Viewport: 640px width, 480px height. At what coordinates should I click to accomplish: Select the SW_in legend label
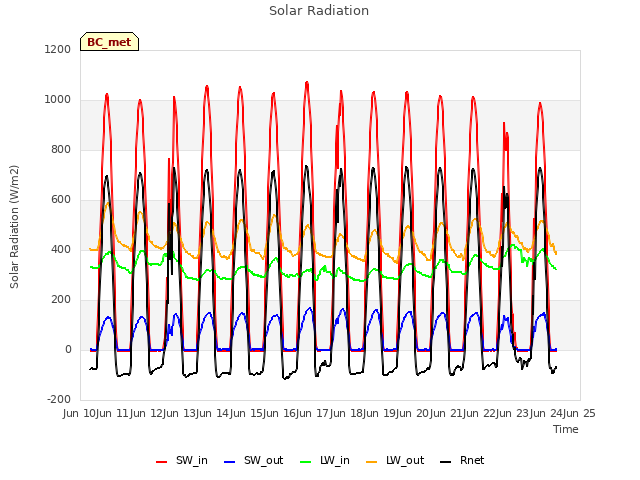click(192, 461)
